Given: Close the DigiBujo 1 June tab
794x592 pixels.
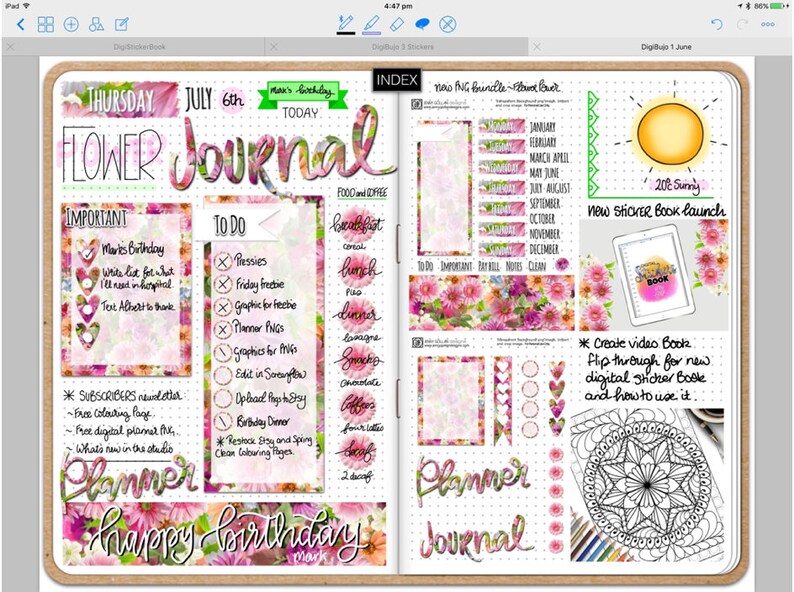Looking at the screenshot, I should pyautogui.click(x=537, y=47).
